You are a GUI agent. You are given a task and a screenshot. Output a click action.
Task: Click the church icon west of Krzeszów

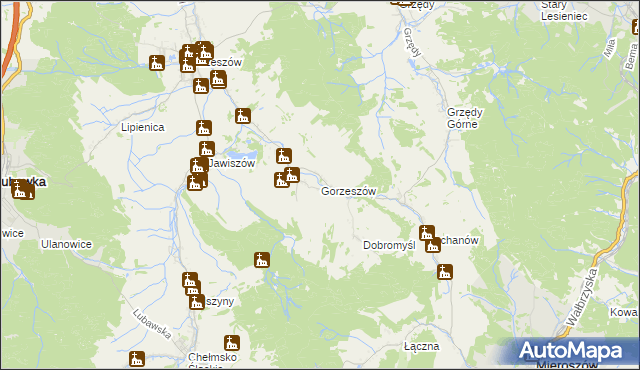coord(157,63)
